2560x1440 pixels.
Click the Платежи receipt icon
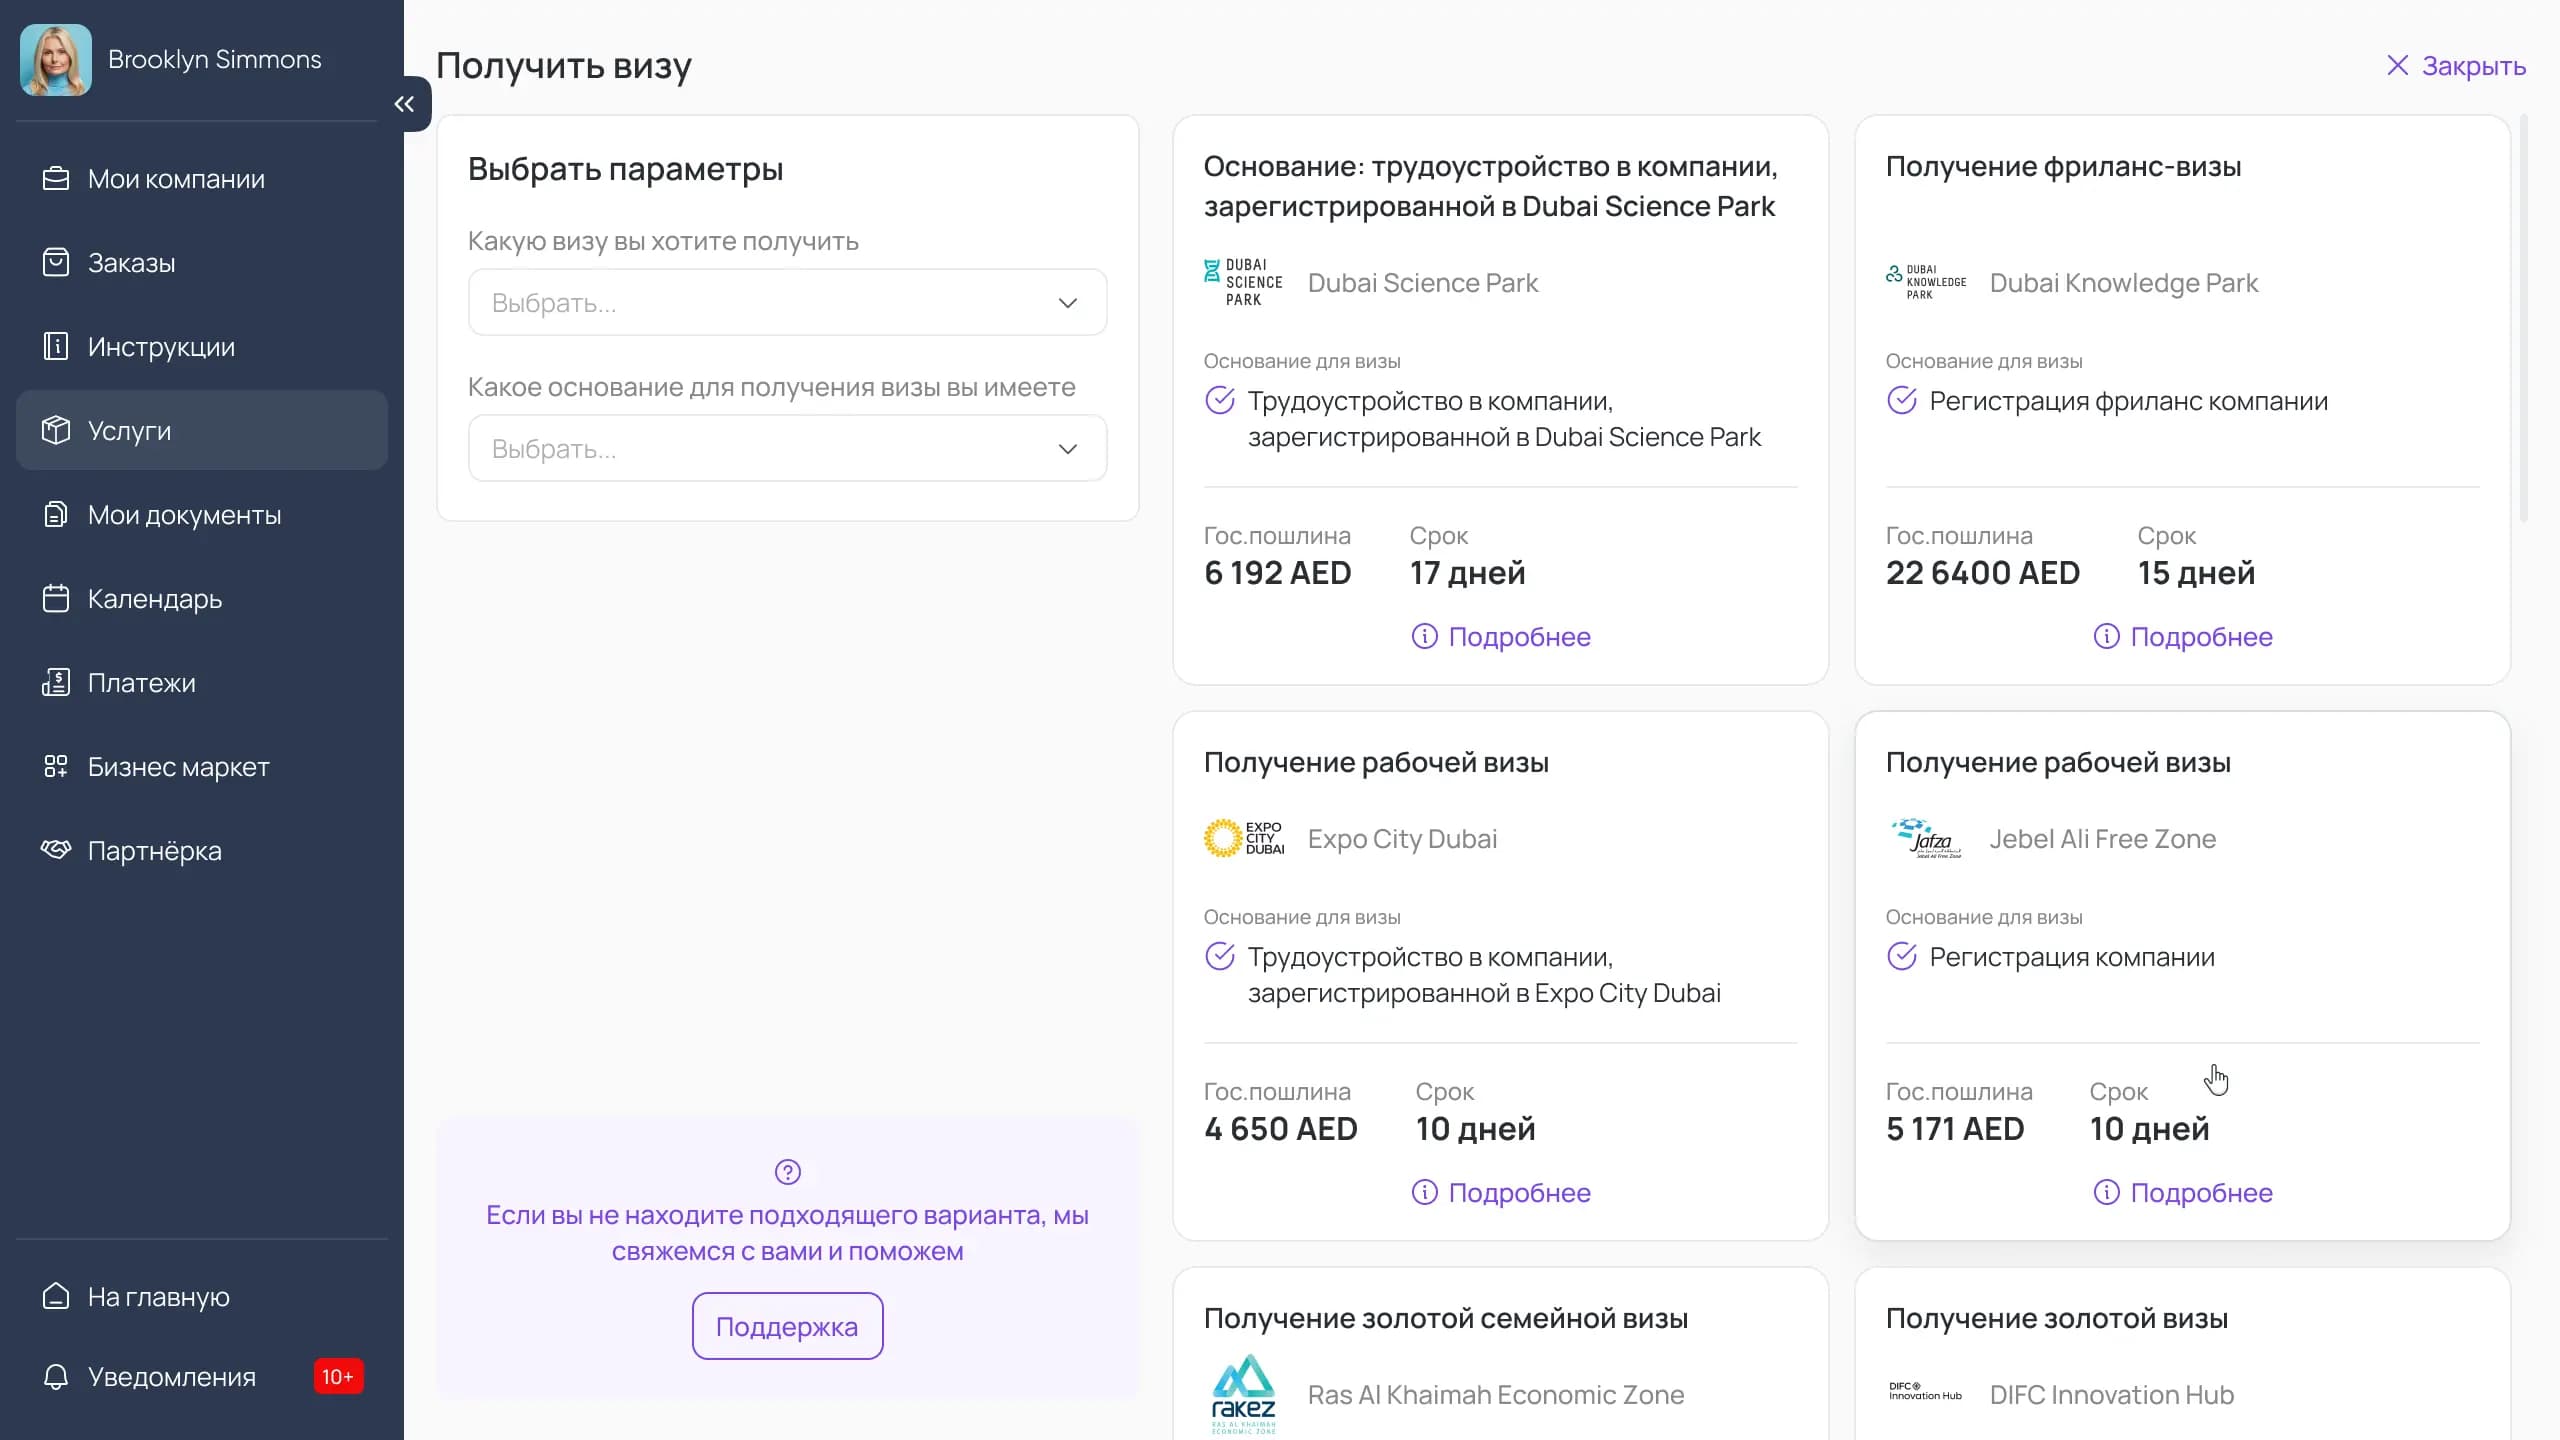pos(56,683)
